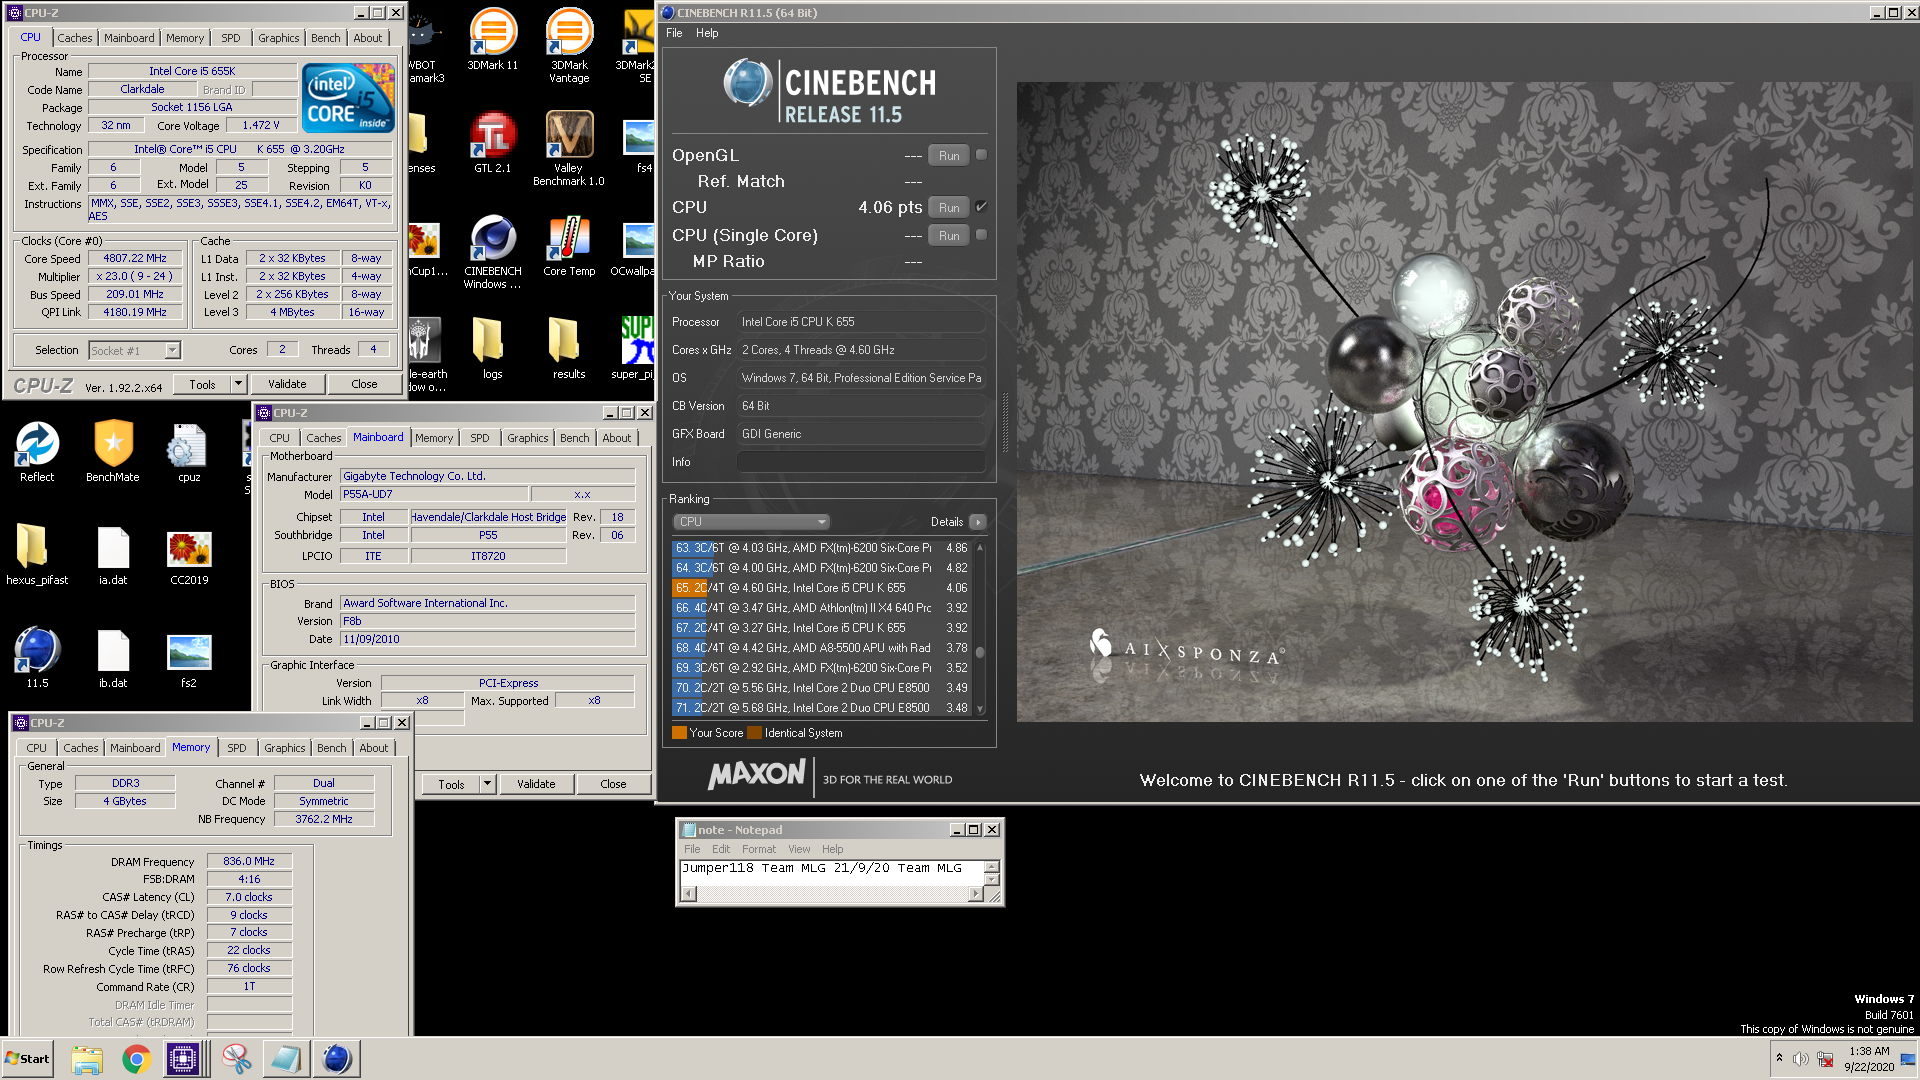Open File Explorer from the taskbar

(x=87, y=1059)
